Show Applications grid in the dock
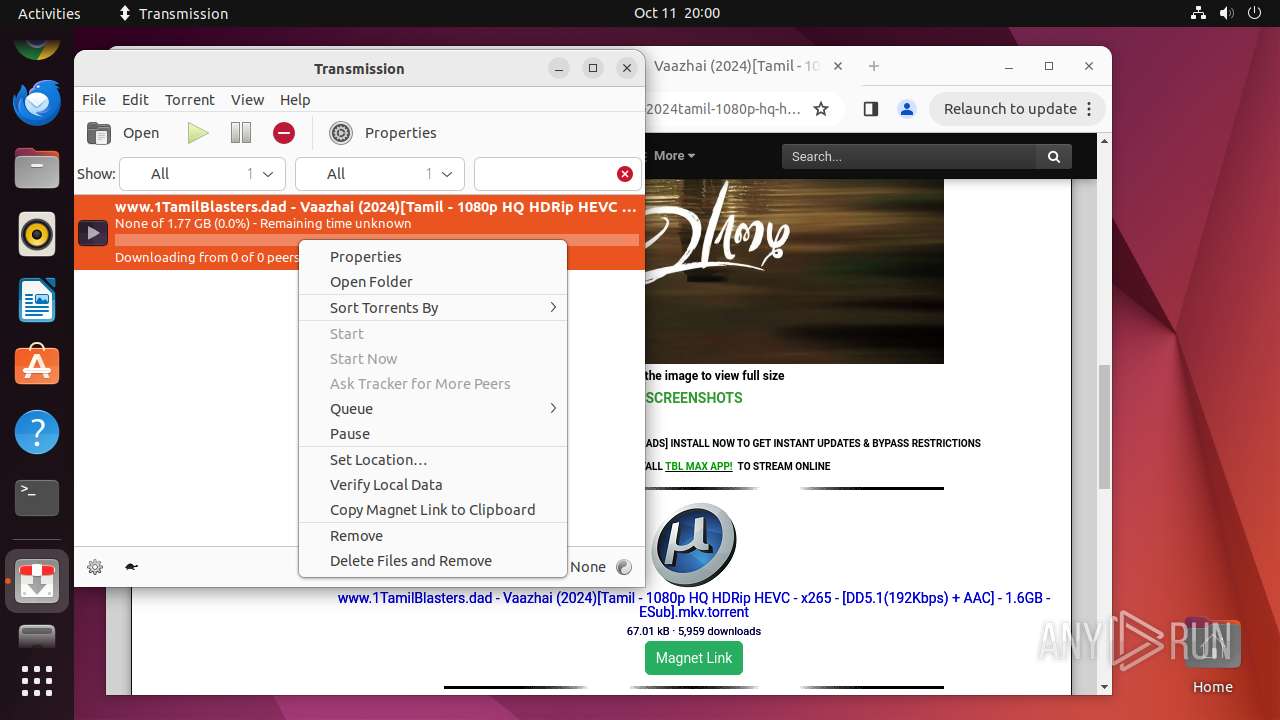1280x720 pixels. (37, 681)
